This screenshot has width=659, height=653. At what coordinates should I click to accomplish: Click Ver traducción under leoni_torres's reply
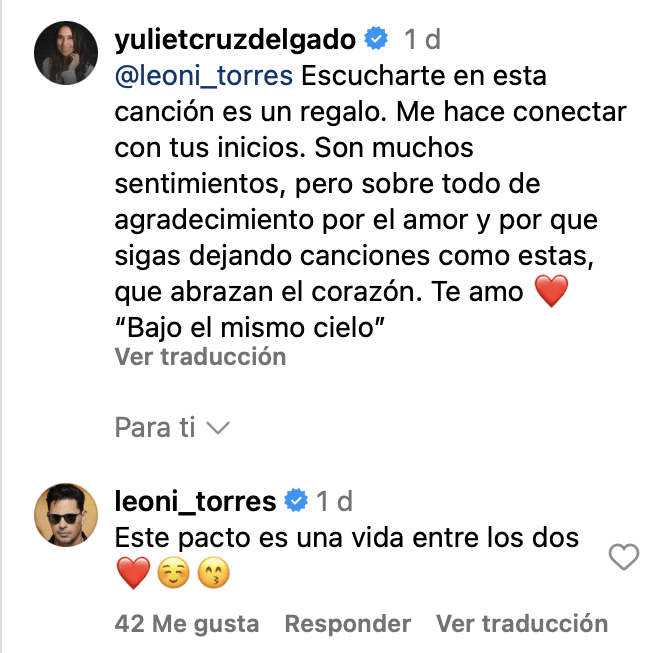[x=521, y=624]
